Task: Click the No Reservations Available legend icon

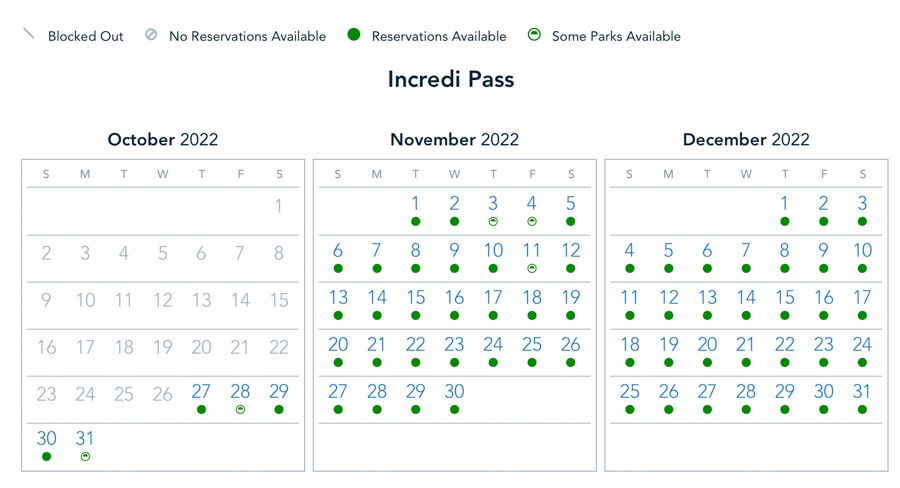Action: point(151,35)
